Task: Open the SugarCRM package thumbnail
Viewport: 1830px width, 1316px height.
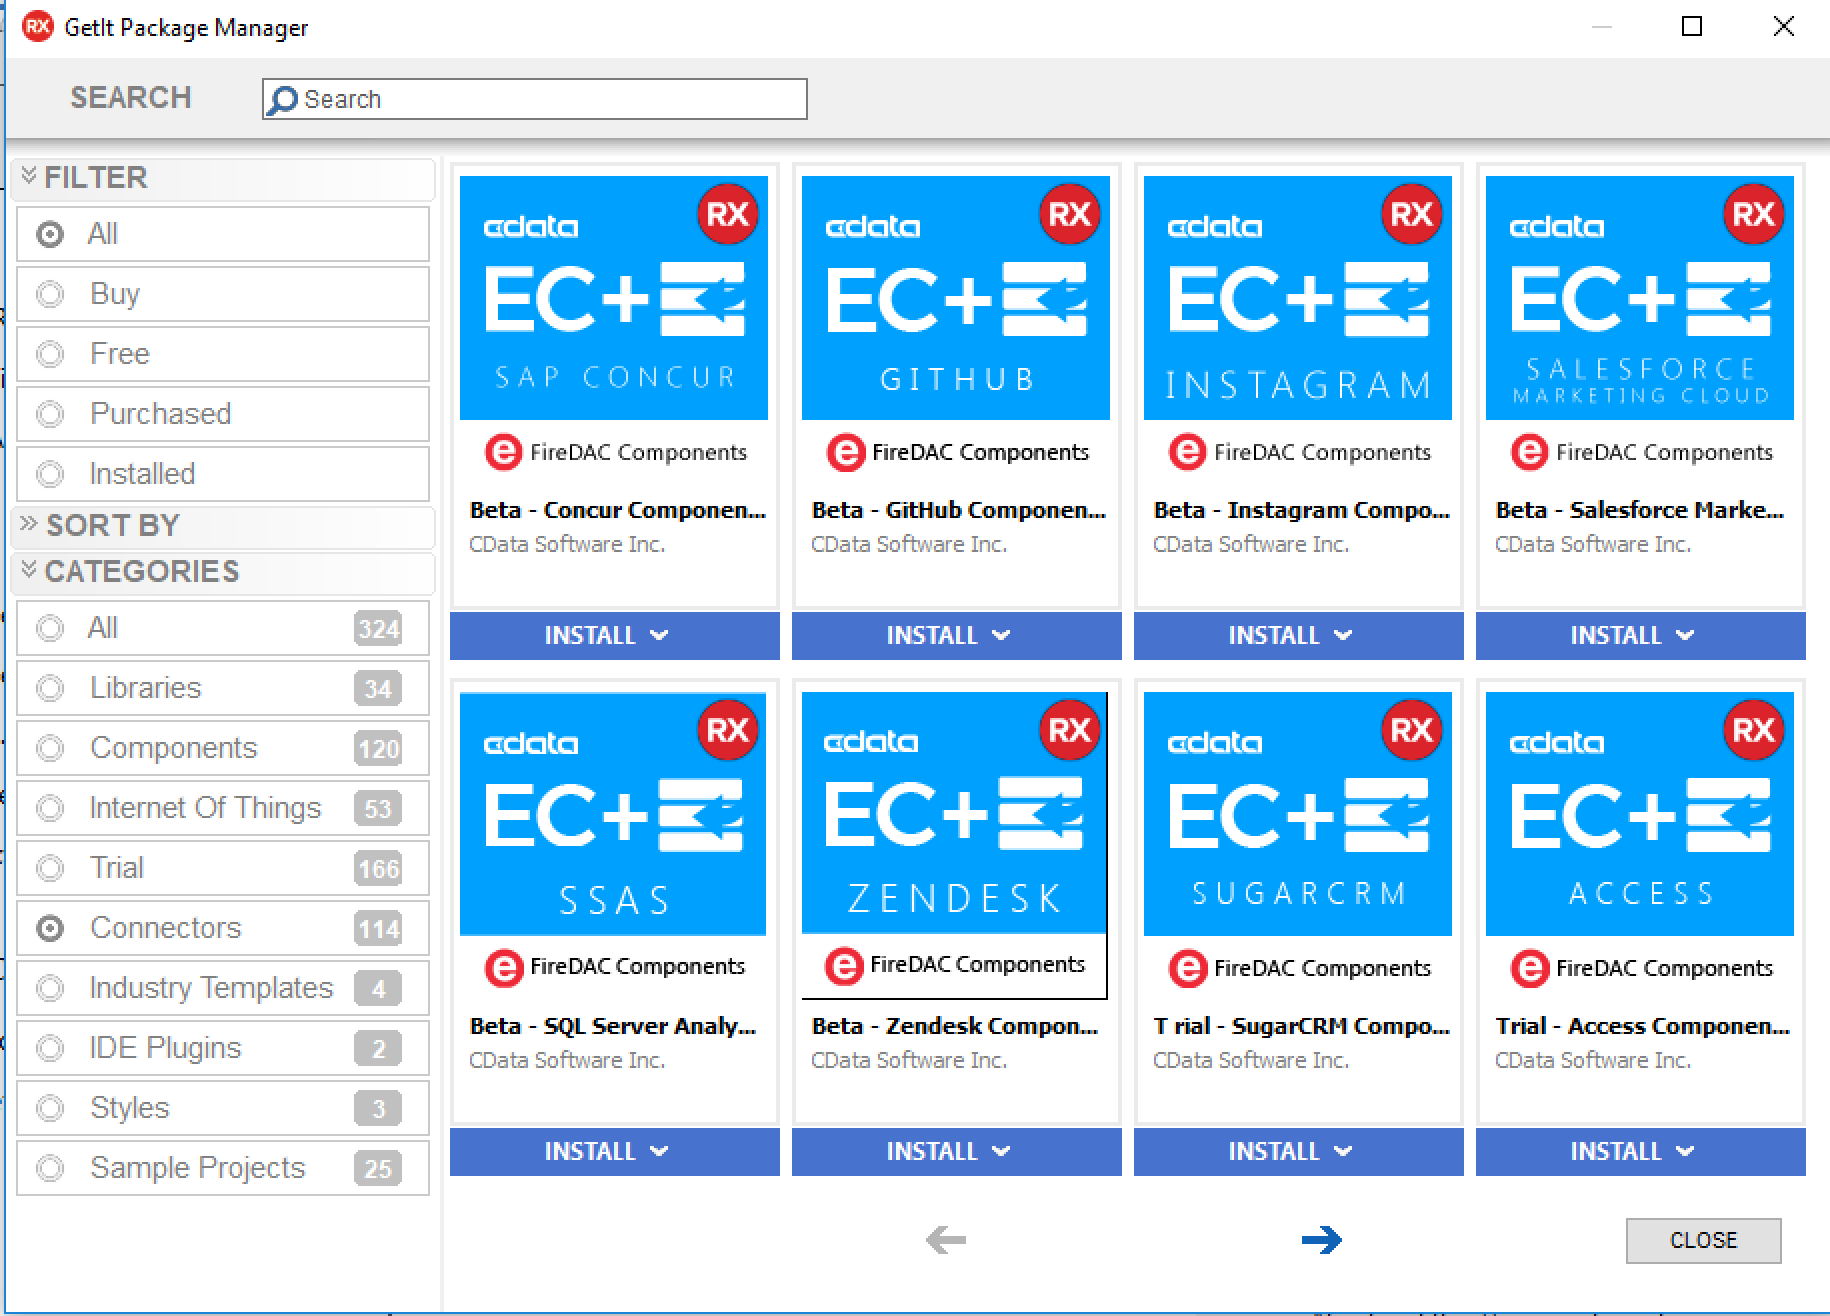Action: click(x=1298, y=814)
